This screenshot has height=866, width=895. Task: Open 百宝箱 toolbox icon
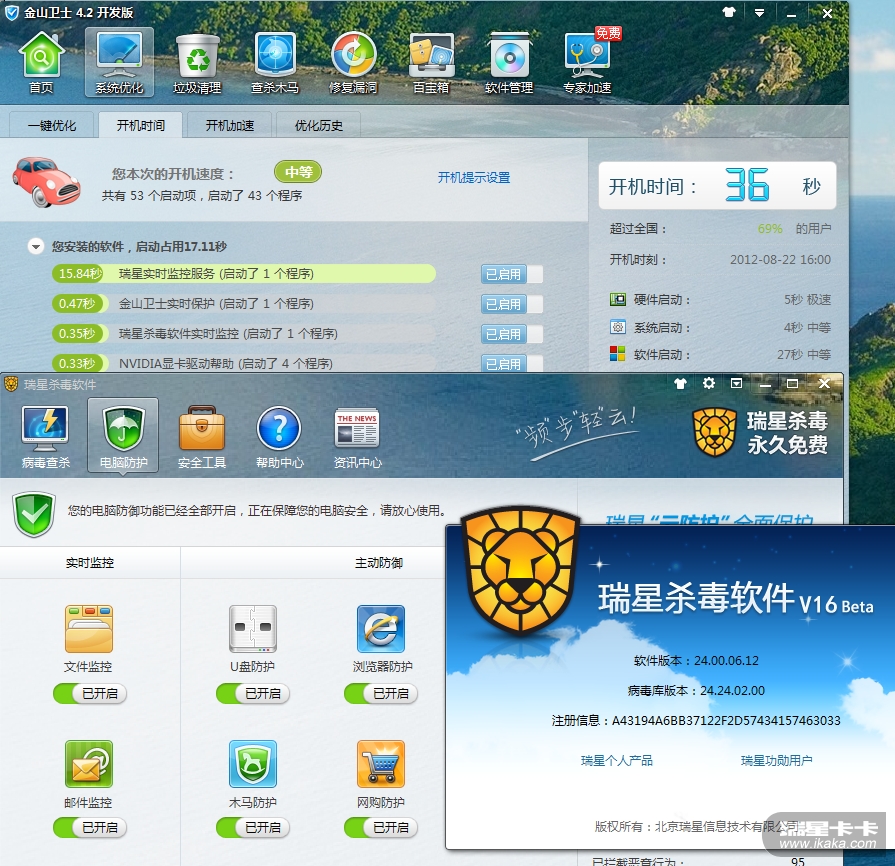(x=432, y=62)
